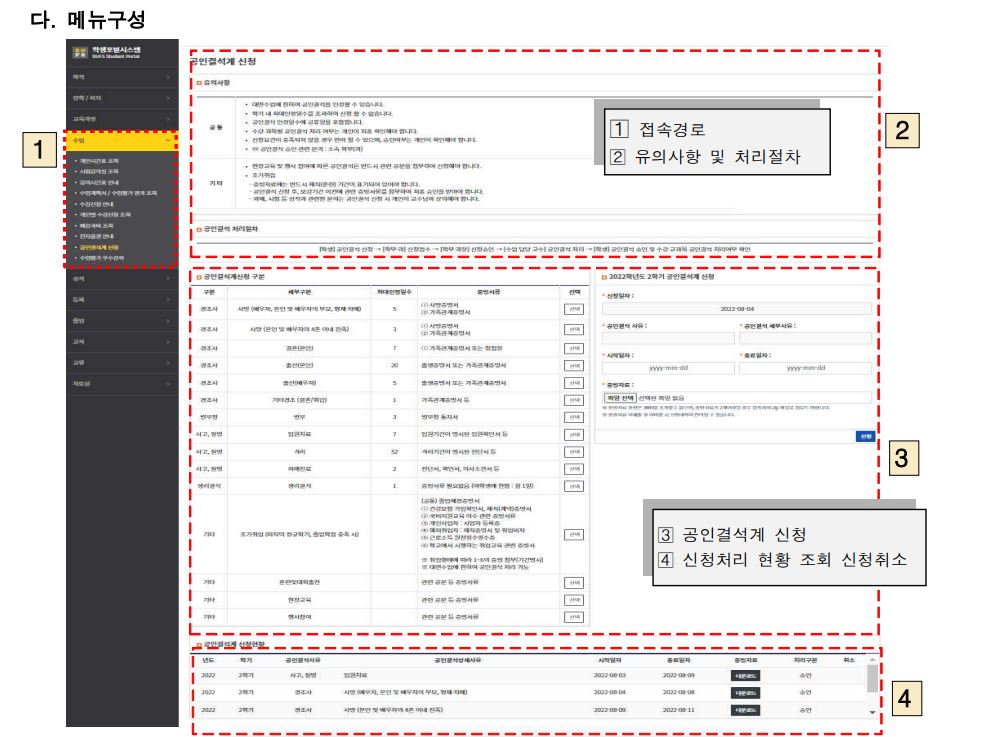Expand the 학적 sidebar menu
Screen dimensions: 985x737
(x=120, y=75)
